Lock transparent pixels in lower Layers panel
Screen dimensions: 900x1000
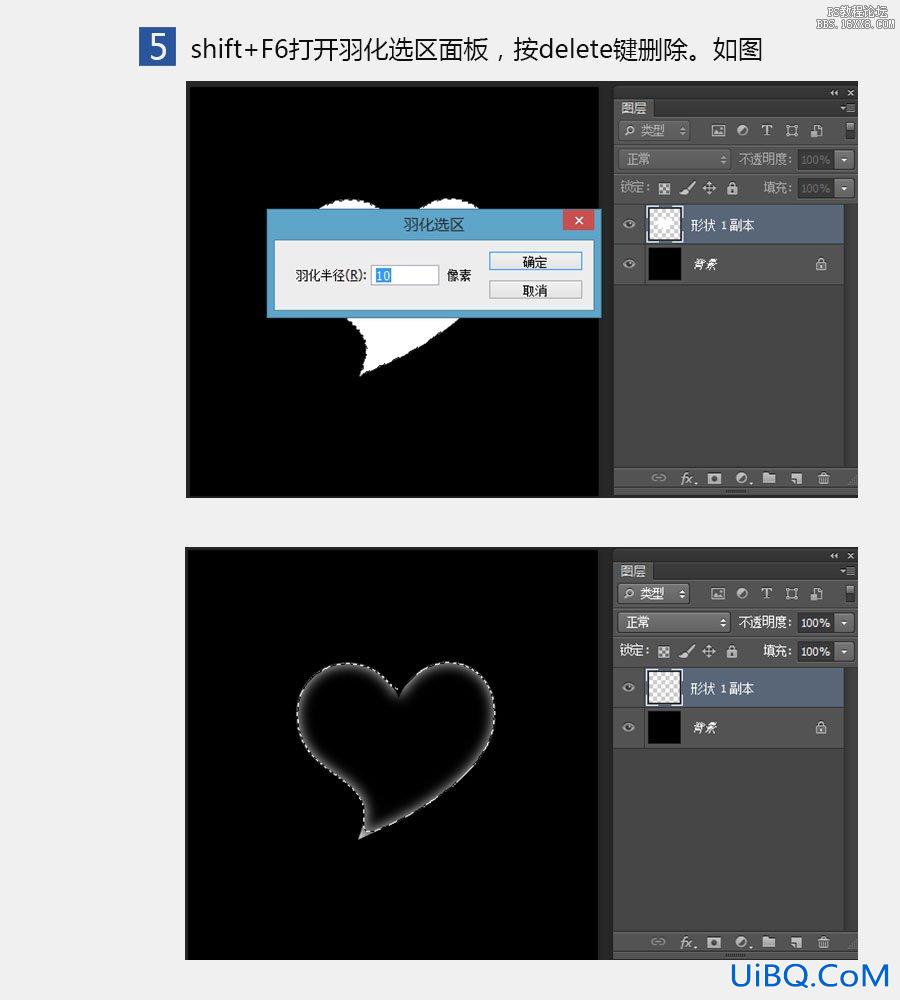coord(664,651)
